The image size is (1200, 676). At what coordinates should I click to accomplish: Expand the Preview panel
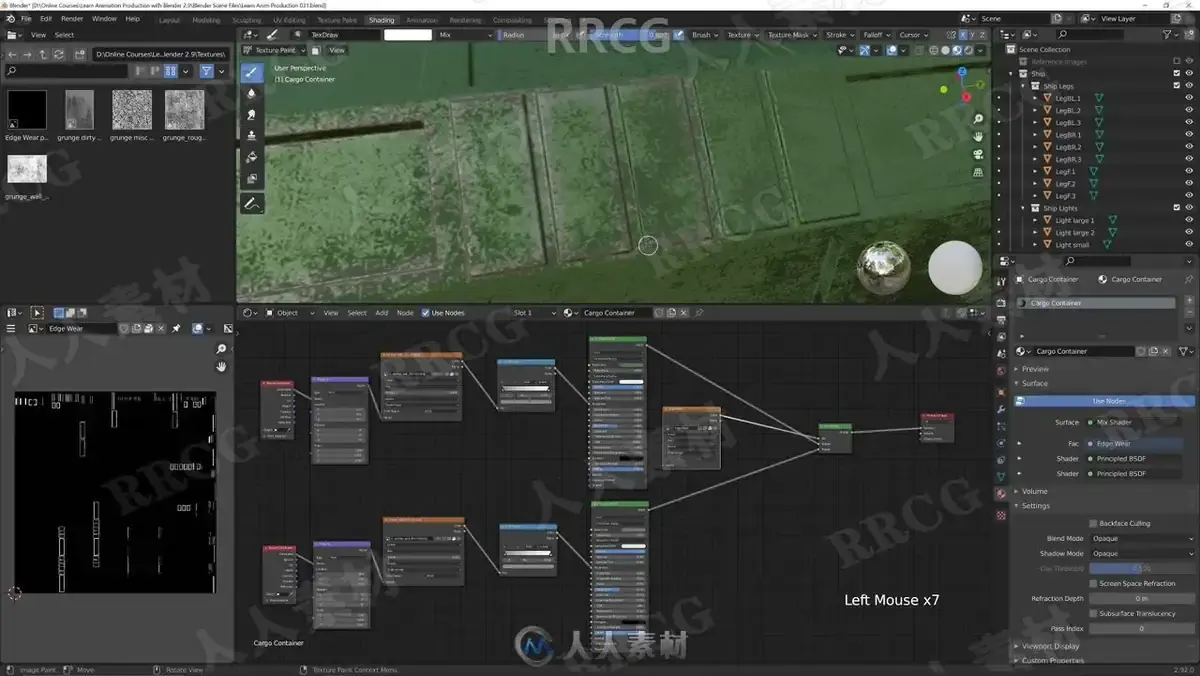(1035, 369)
